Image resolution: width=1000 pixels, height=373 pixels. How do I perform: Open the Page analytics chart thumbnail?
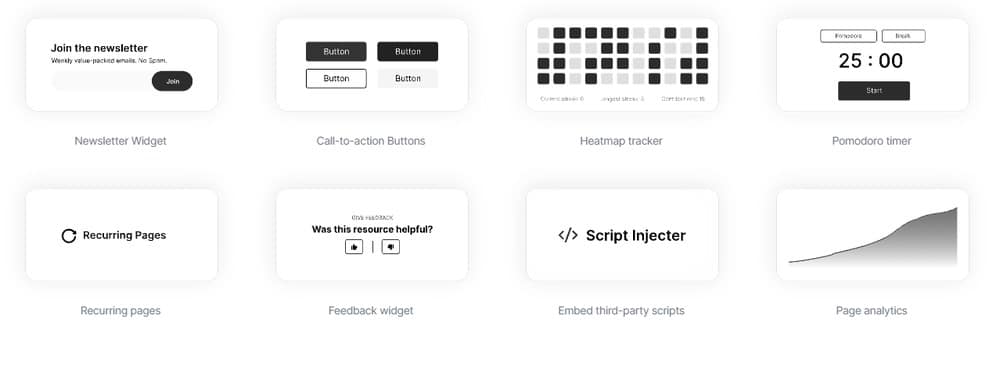(x=872, y=235)
